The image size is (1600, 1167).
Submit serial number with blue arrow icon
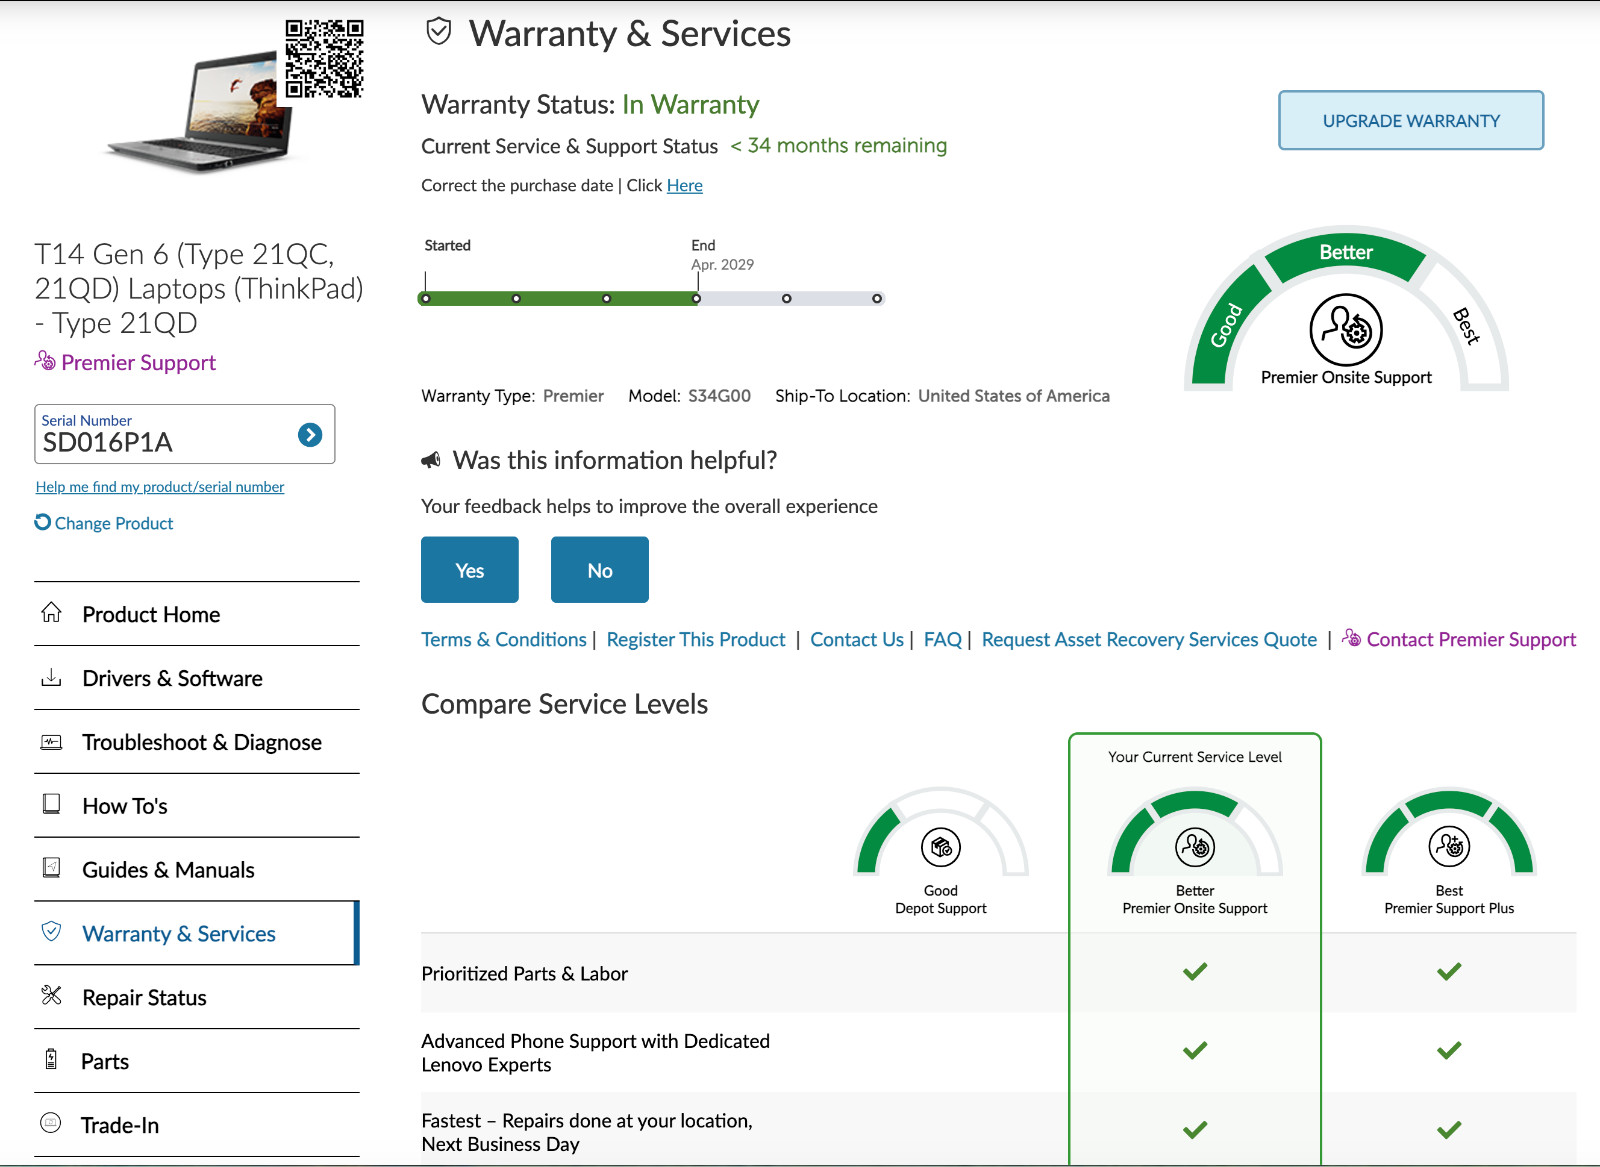coord(310,435)
